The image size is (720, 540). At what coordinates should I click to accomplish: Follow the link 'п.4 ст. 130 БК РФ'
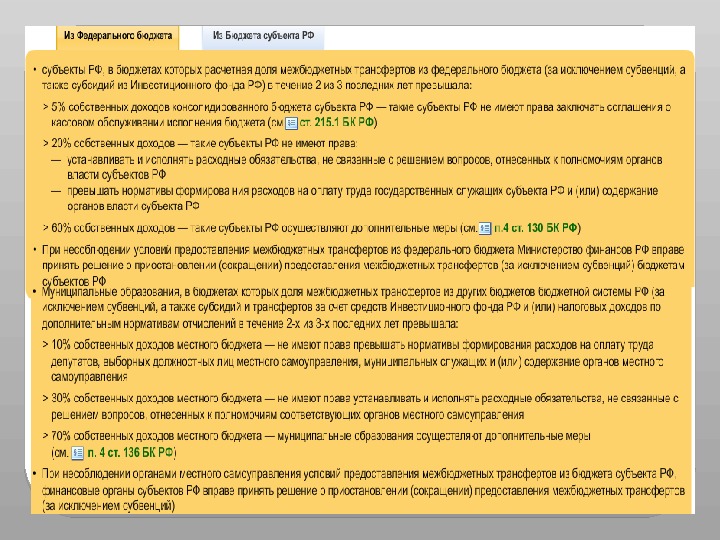[535, 228]
